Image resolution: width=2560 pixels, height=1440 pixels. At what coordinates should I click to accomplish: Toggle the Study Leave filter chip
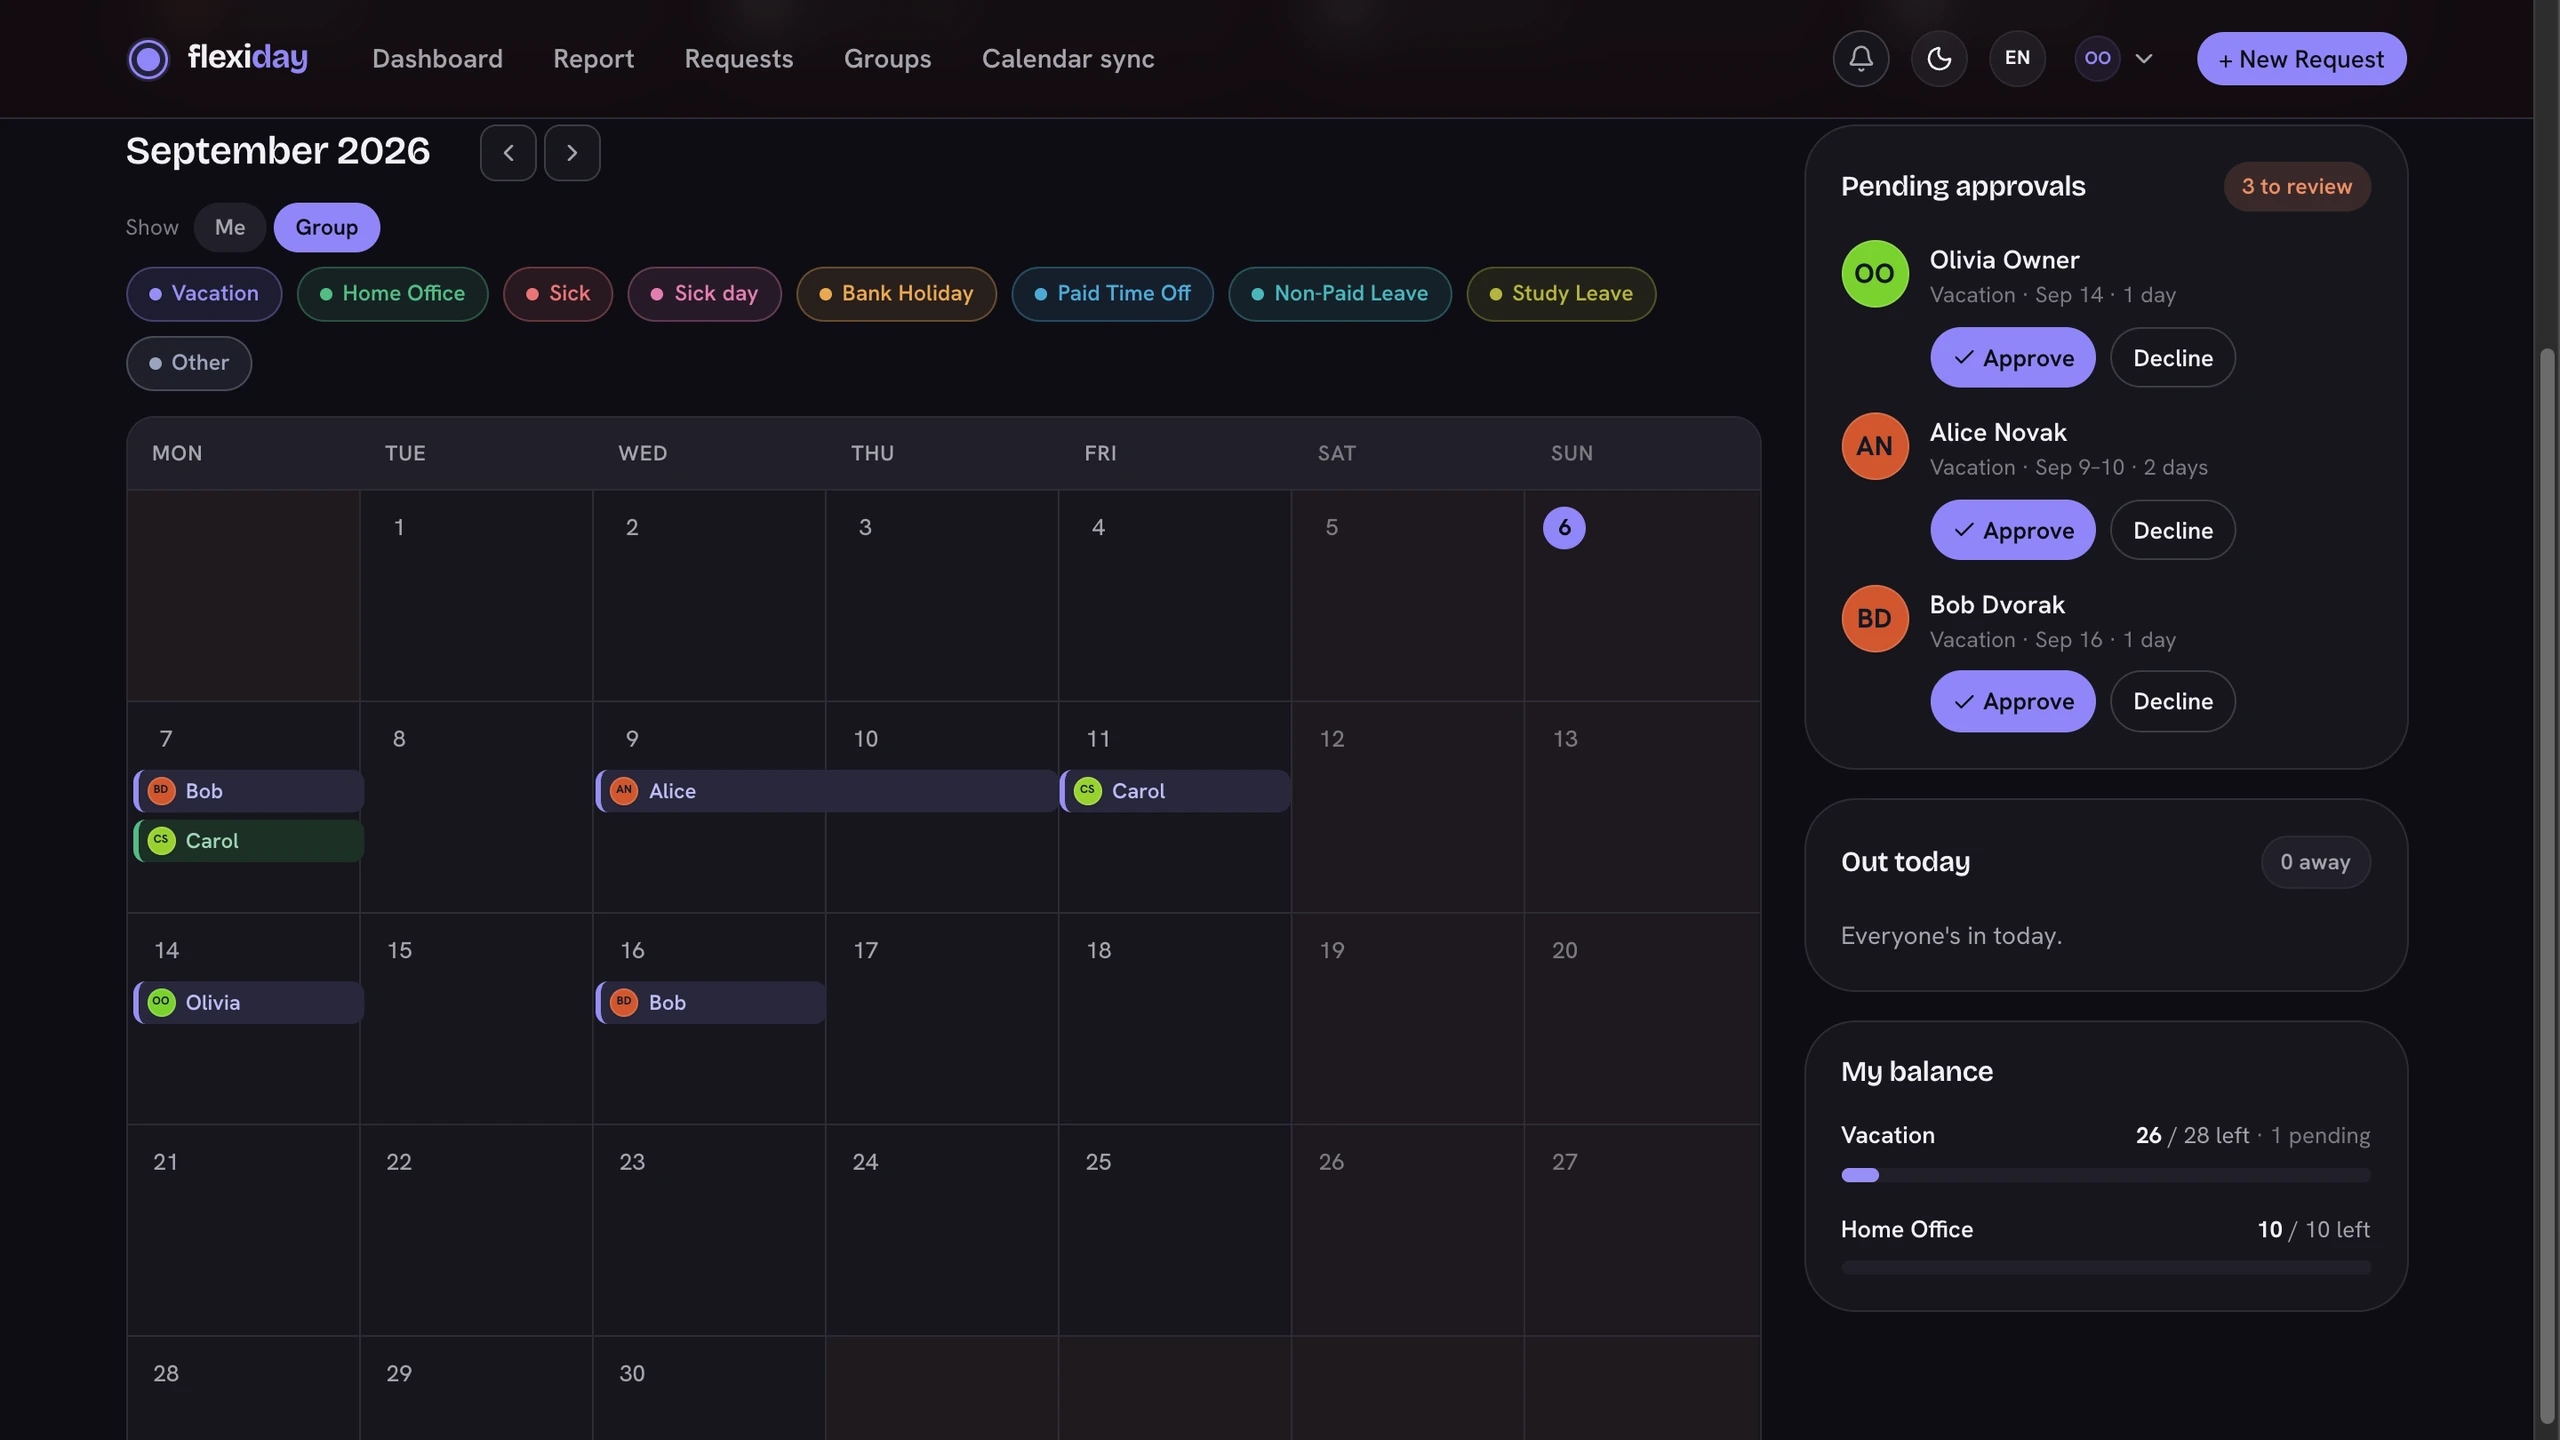(1561, 293)
